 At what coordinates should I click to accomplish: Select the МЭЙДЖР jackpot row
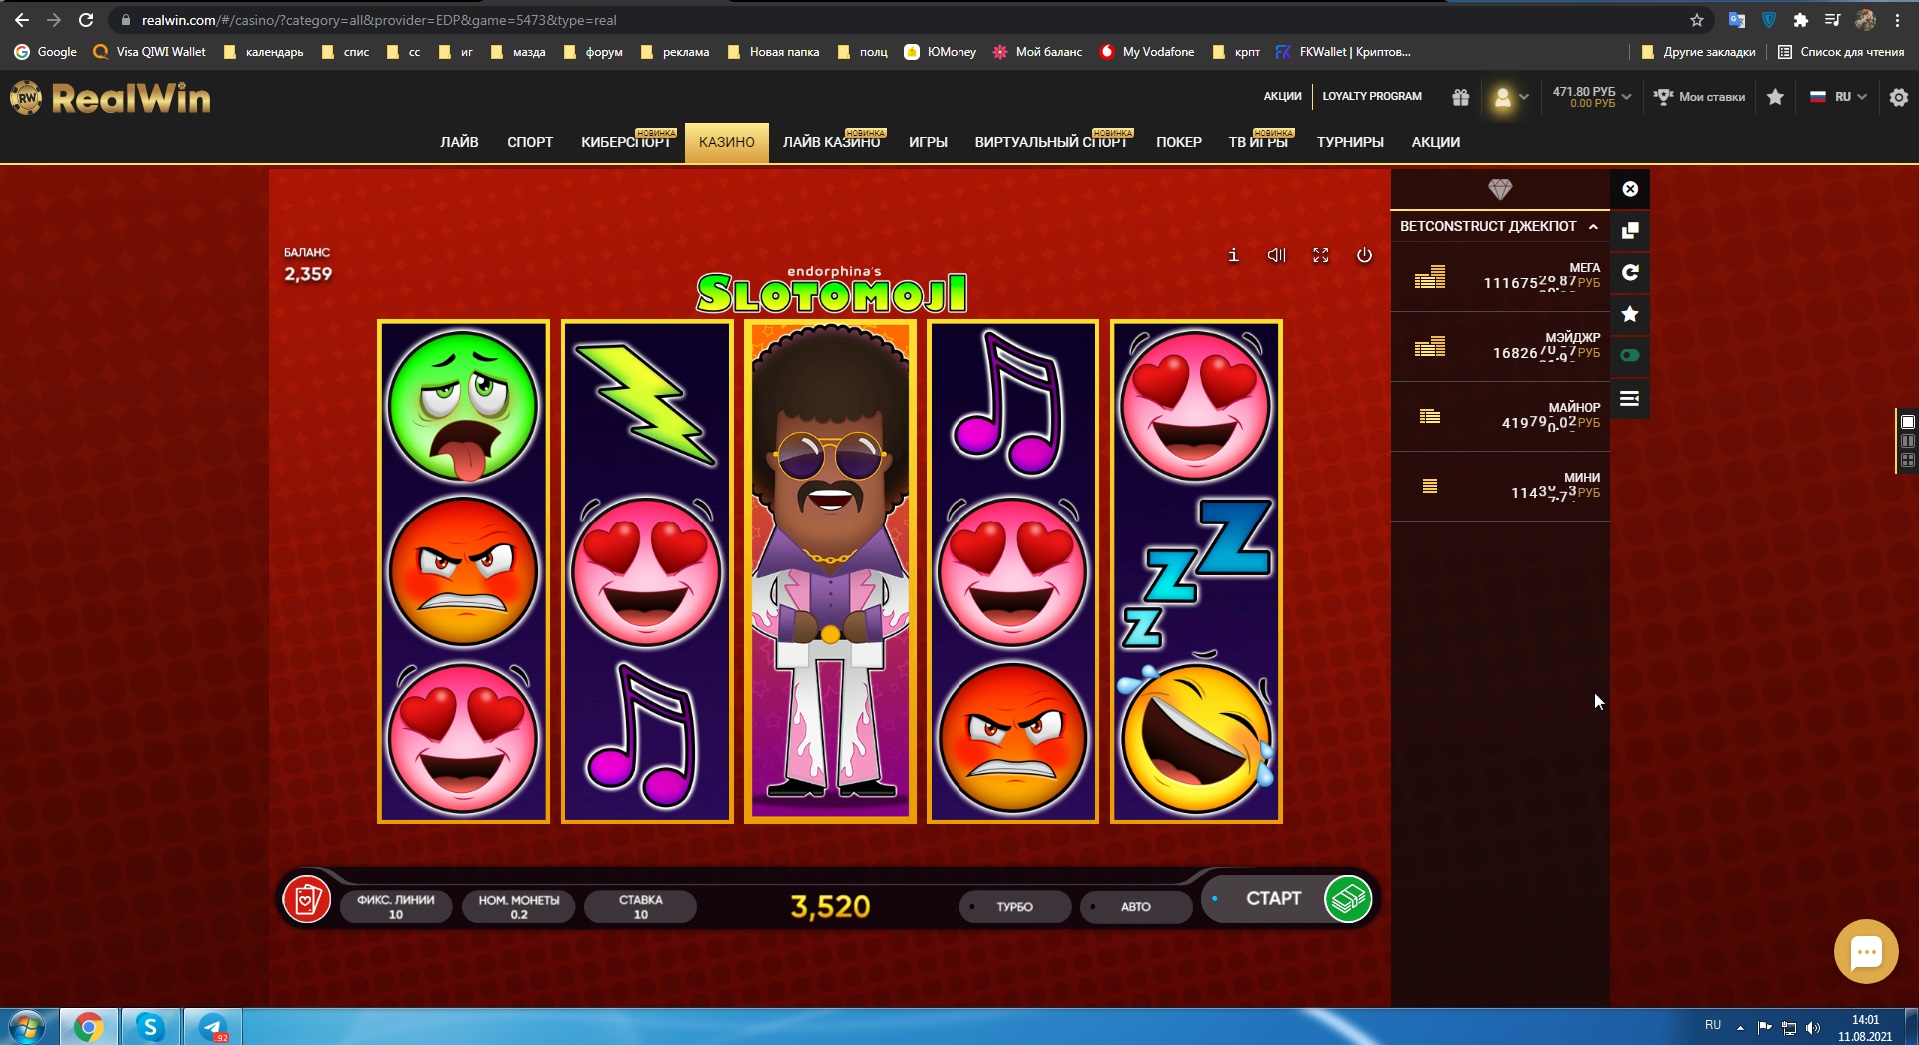(x=1500, y=347)
